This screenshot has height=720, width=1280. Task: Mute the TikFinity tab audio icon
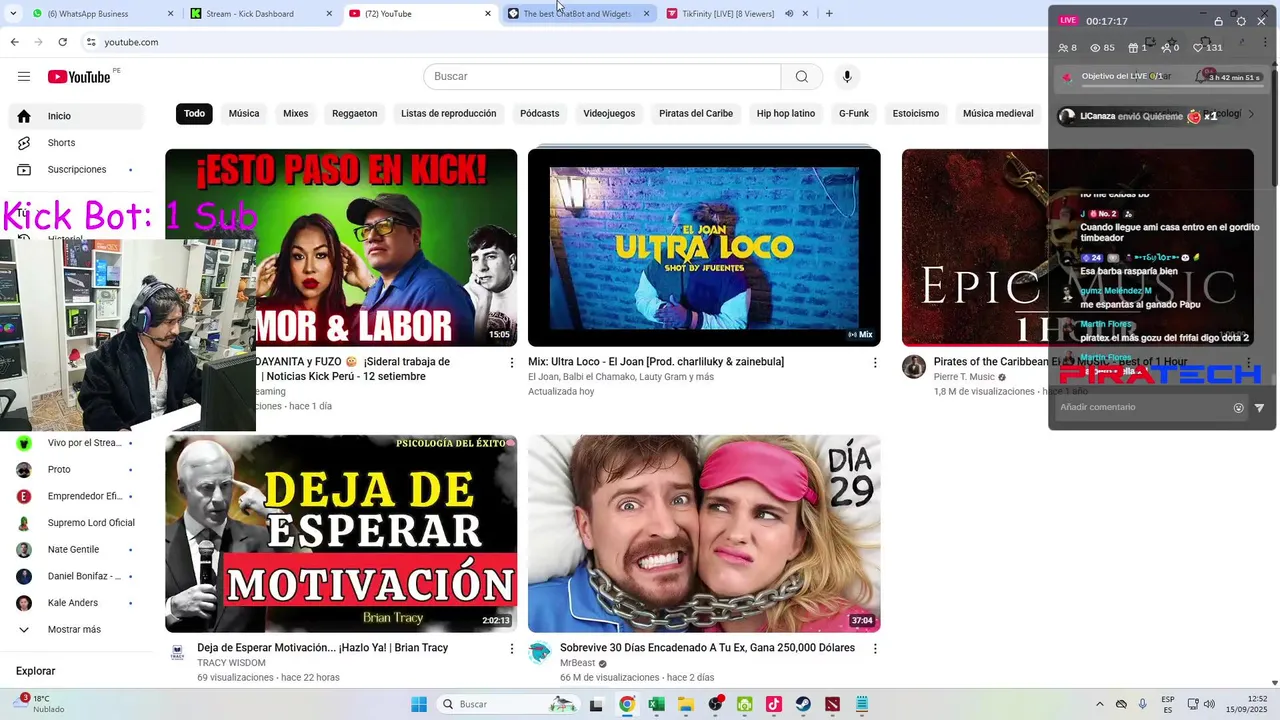[789, 14]
